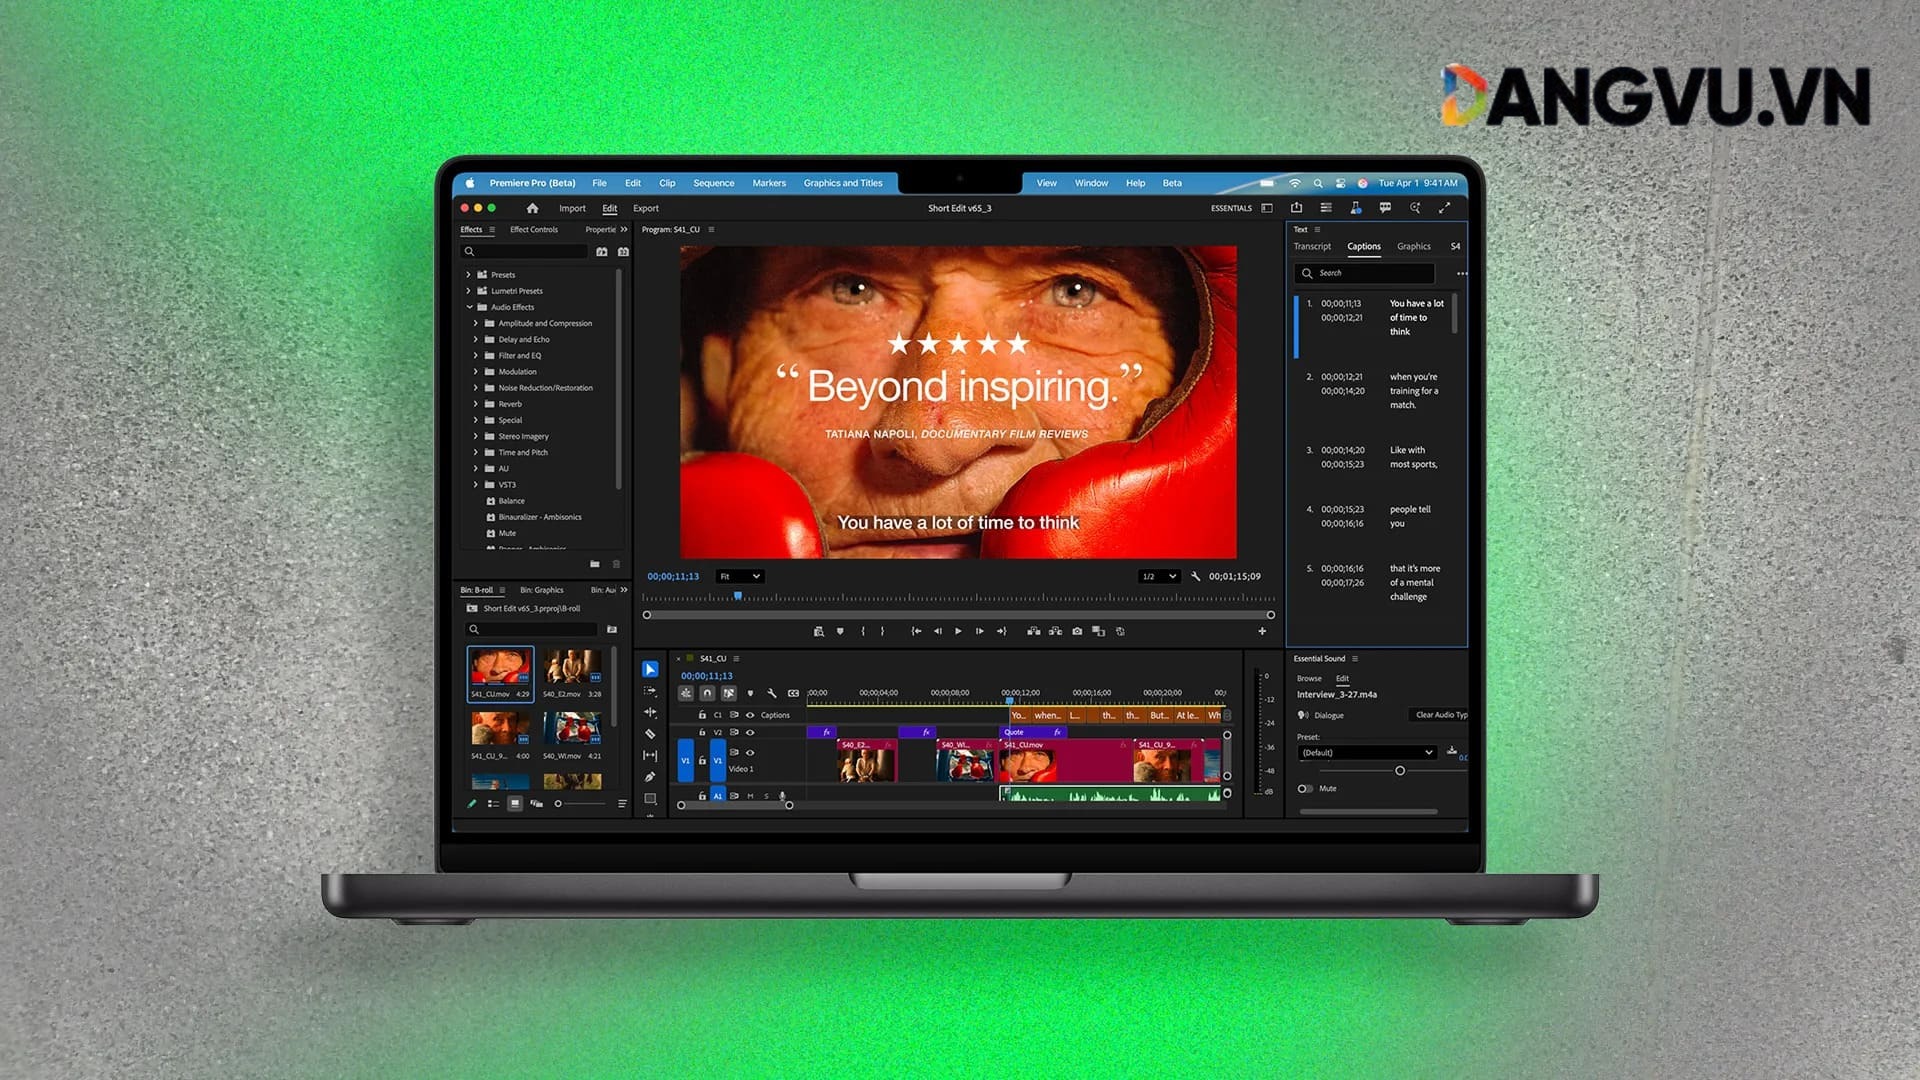The height and width of the screenshot is (1080, 1920).
Task: Open Quick Export share icon
Action: pos(1296,208)
